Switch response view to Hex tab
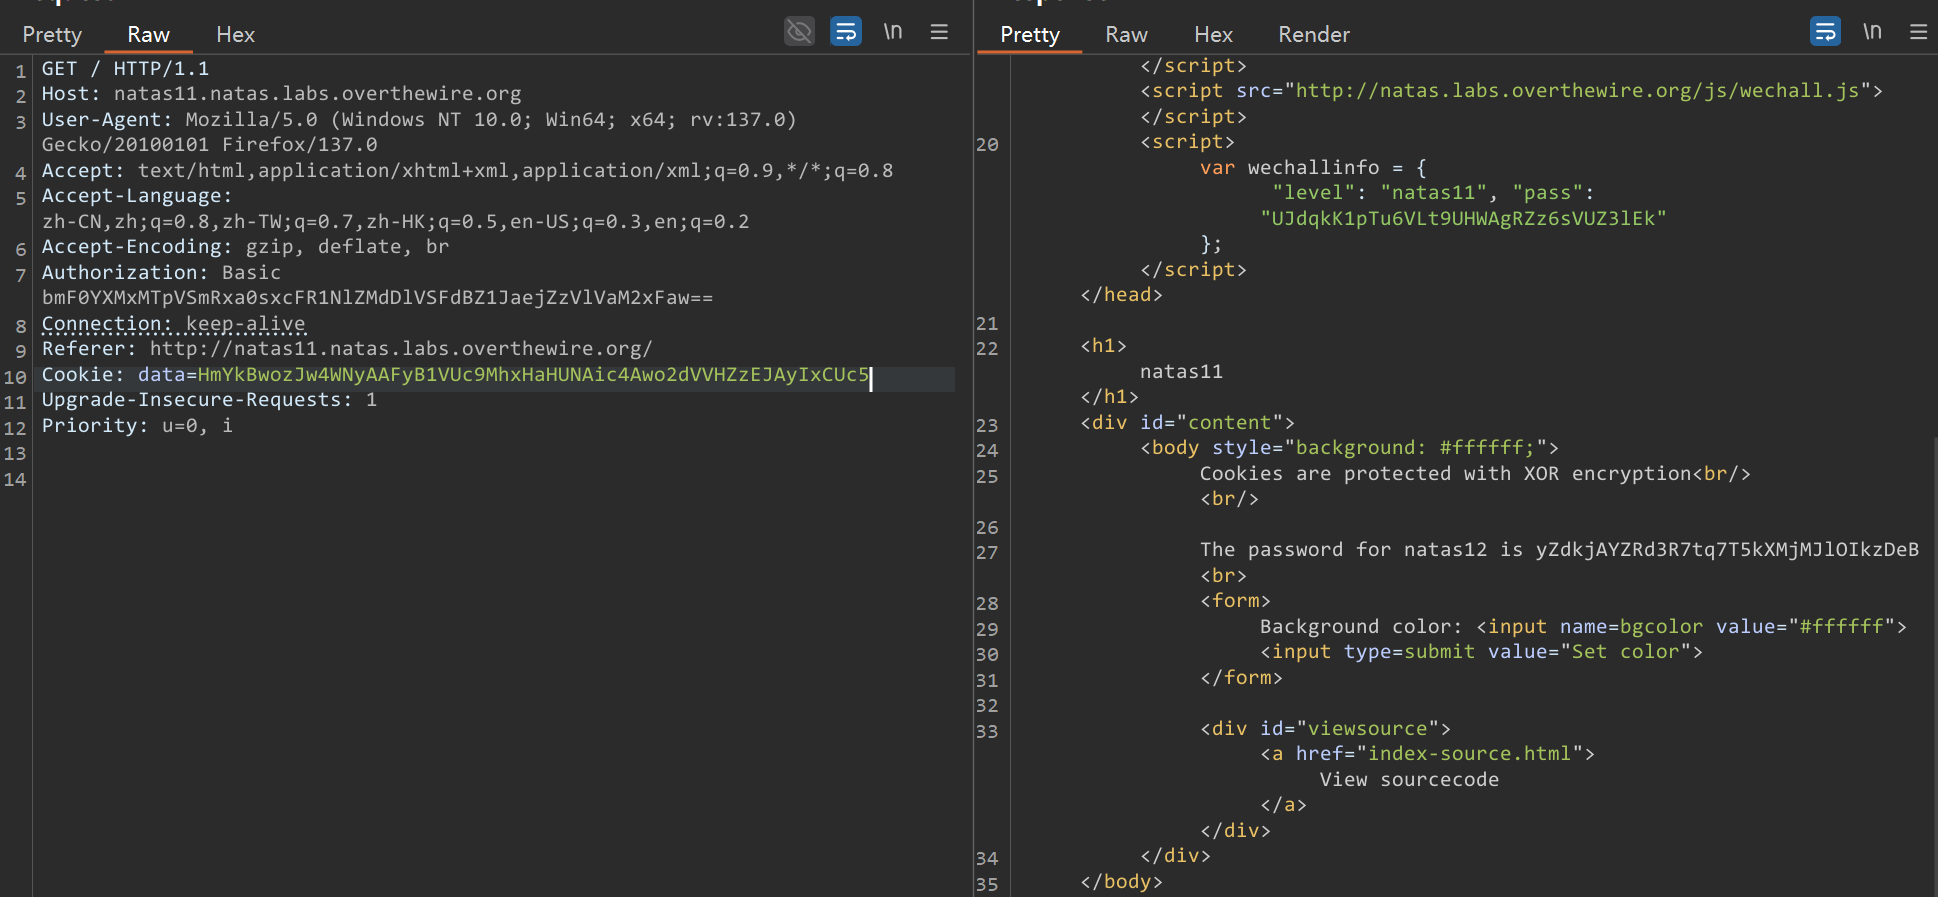Image resolution: width=1938 pixels, height=897 pixels. tap(1213, 35)
